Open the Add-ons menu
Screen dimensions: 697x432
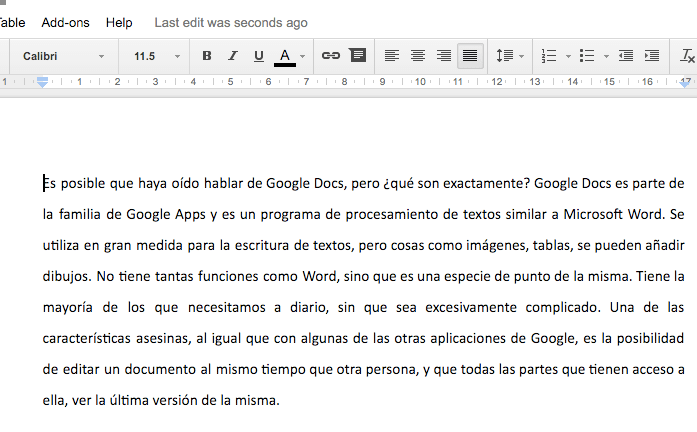click(x=65, y=23)
